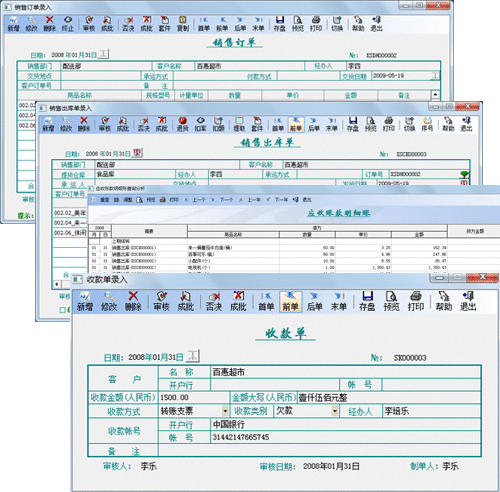The width and height of the screenshot is (500, 492).
Task: Click 复制 icon in 销售订单录入 toolbar
Action: click(x=183, y=24)
